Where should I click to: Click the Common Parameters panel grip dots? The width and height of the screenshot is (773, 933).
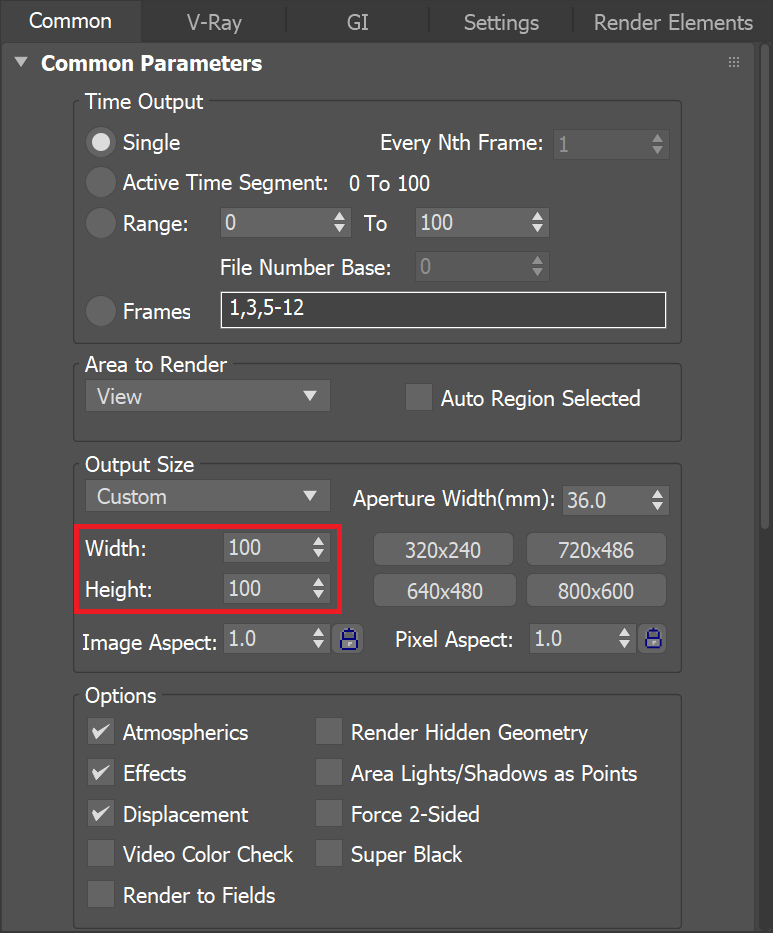point(734,62)
